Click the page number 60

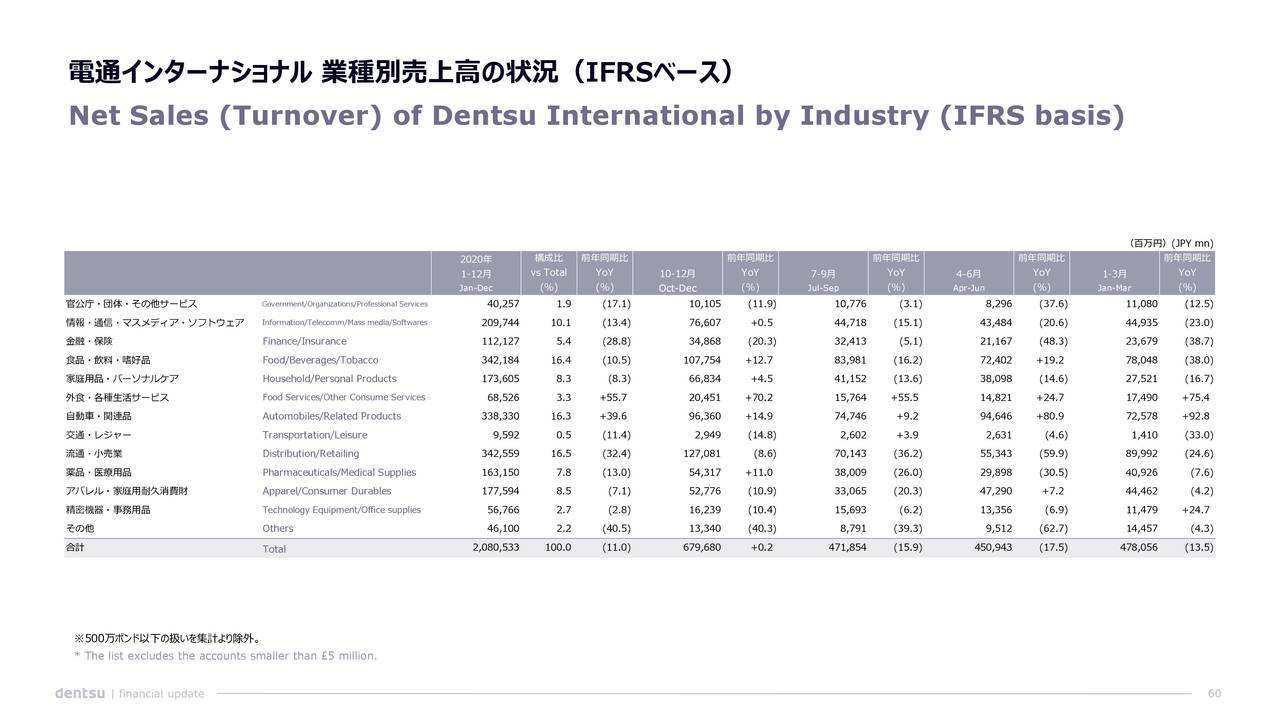click(1214, 694)
